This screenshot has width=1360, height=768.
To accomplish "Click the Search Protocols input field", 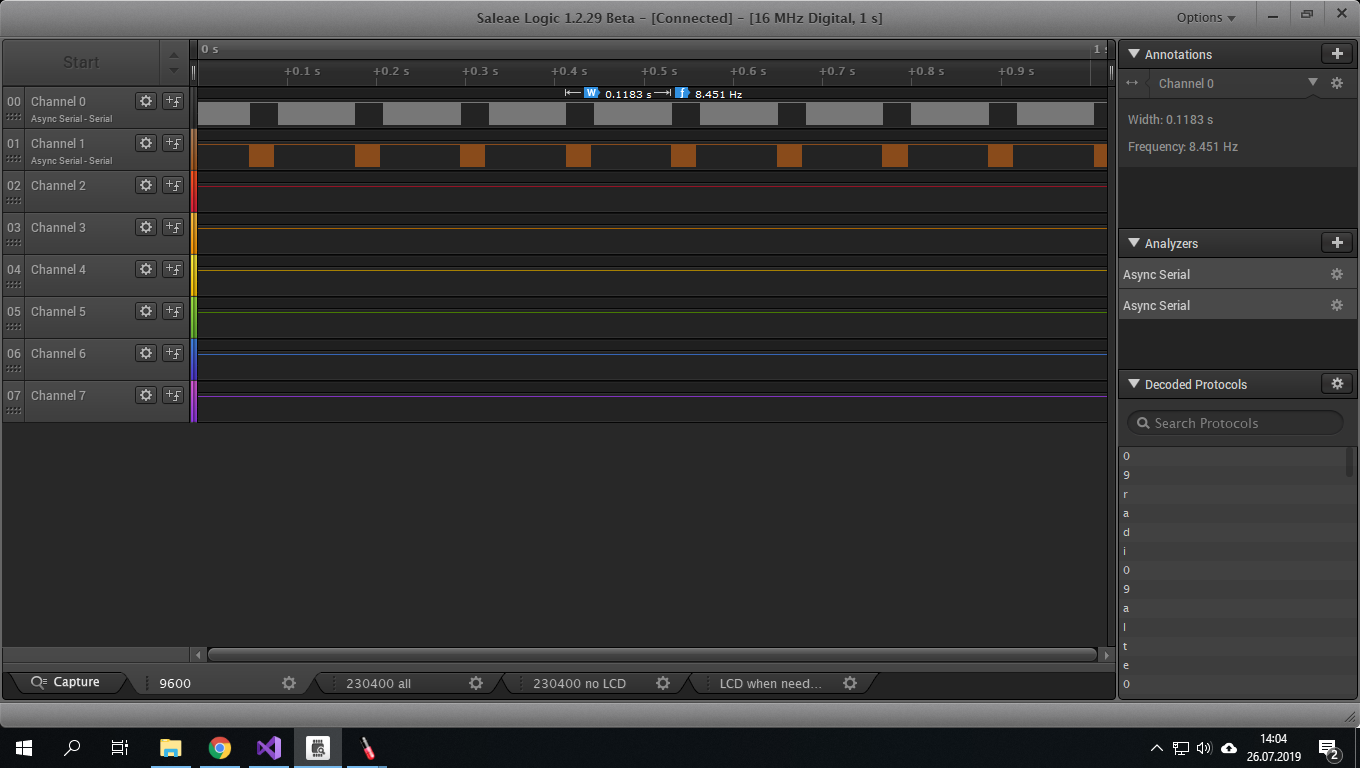I will click(x=1235, y=423).
